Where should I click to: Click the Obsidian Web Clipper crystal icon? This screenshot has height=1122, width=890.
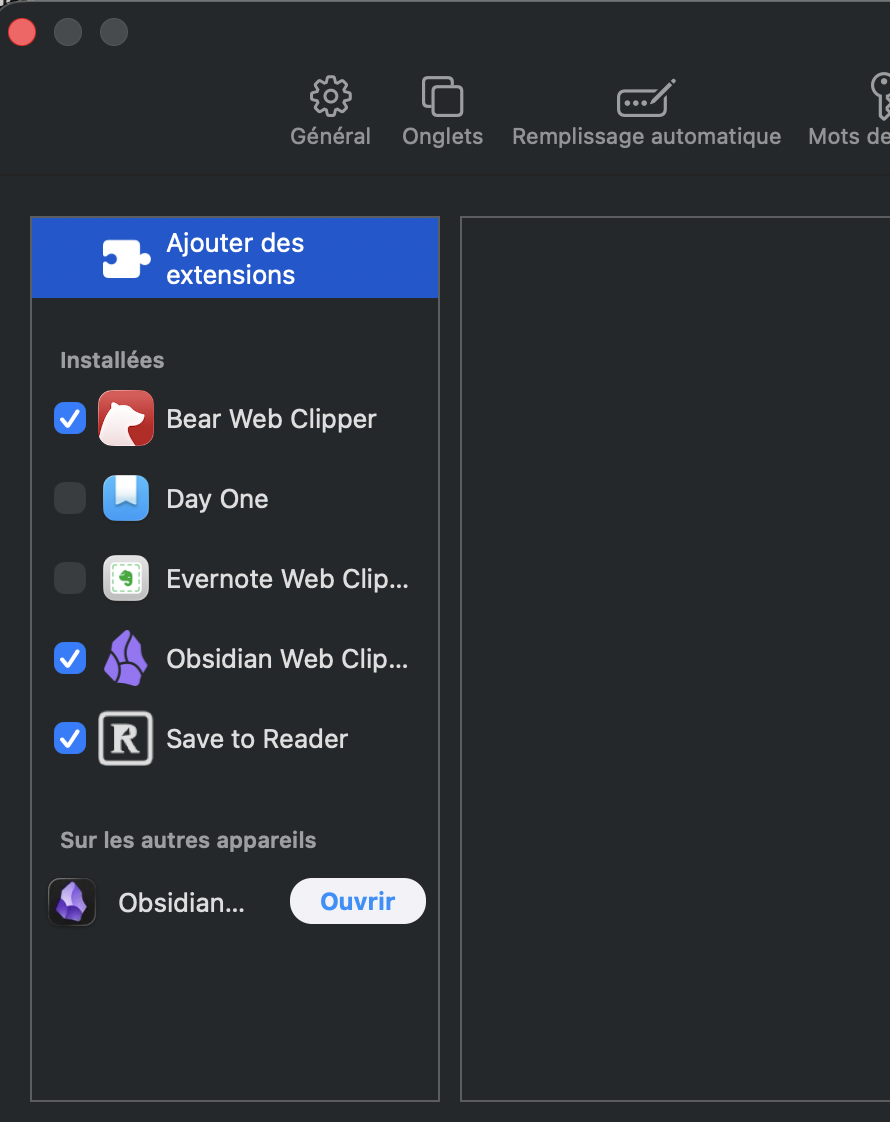coord(126,658)
